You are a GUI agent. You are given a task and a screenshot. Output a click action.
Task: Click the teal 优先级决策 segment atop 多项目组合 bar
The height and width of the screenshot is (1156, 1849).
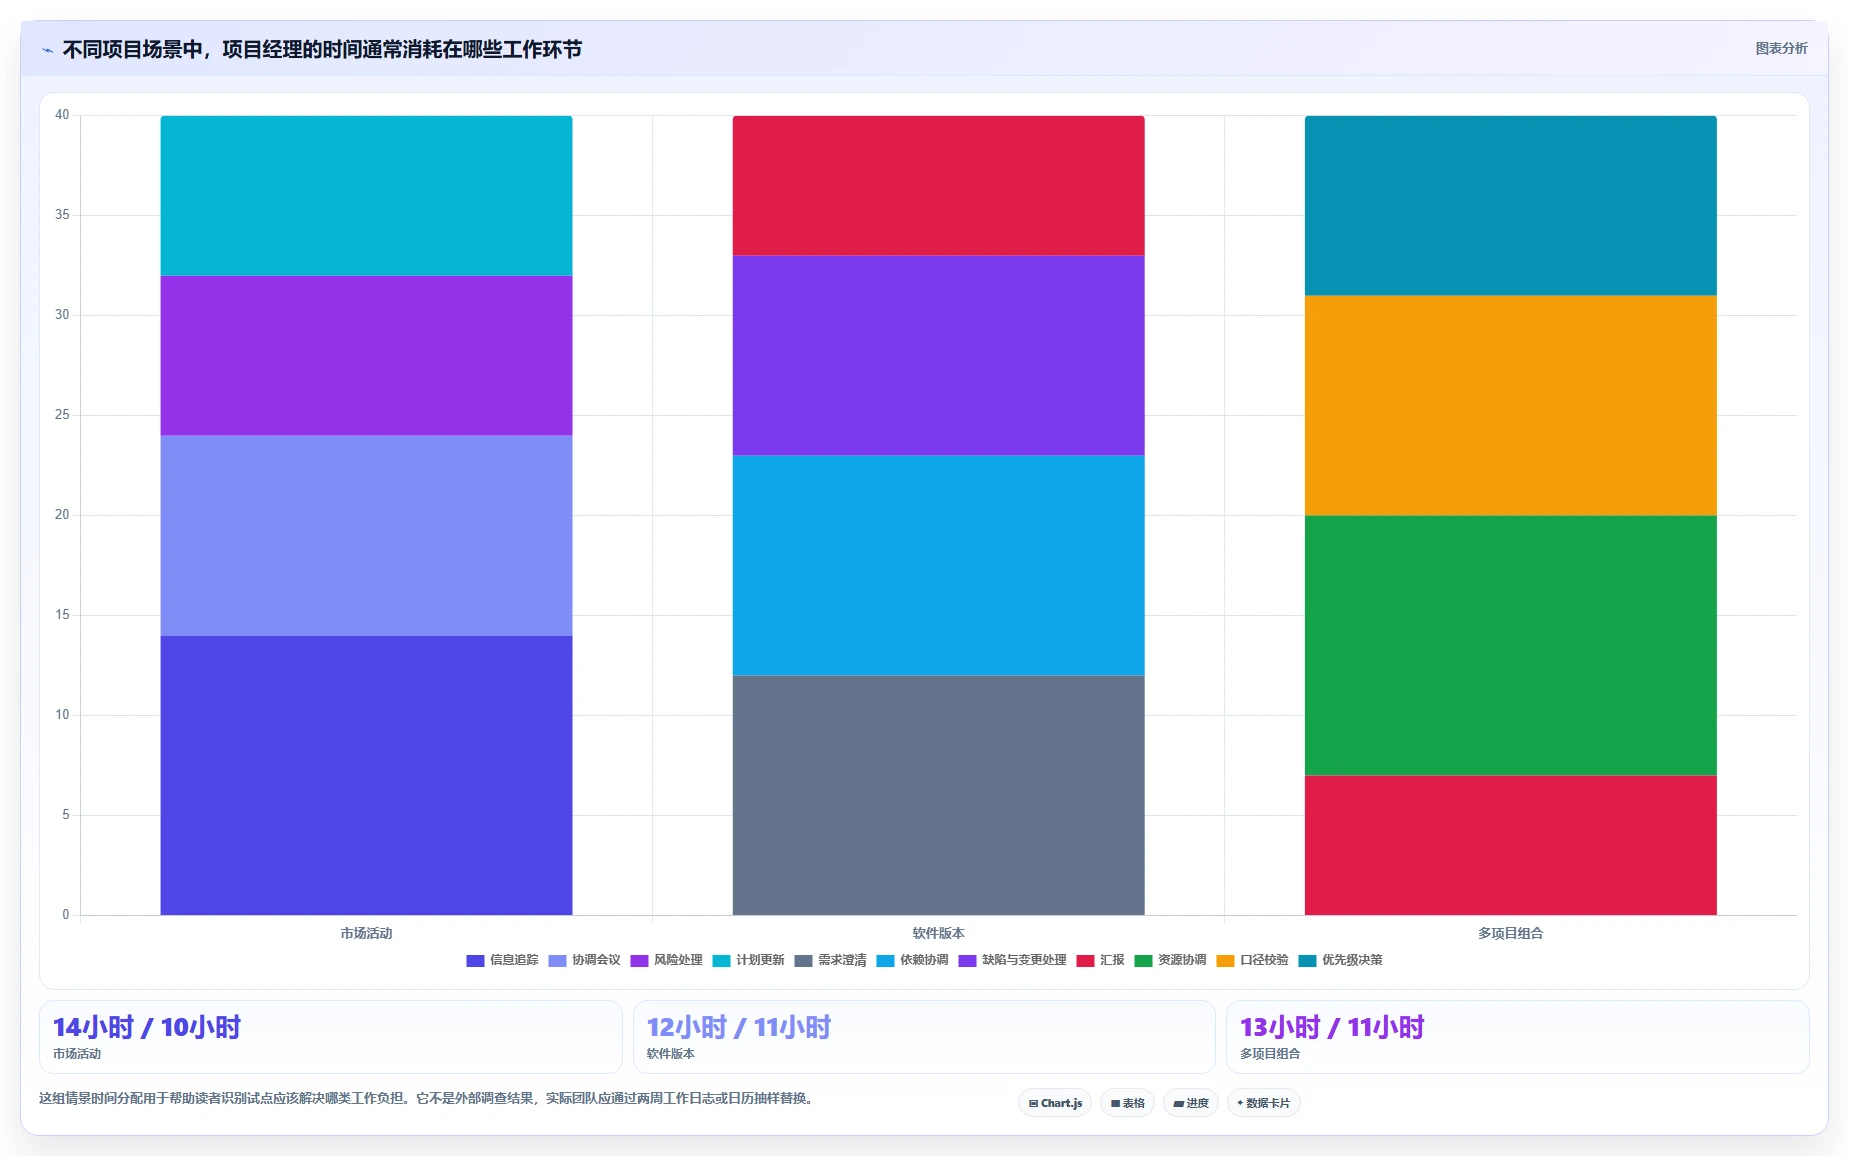(x=1510, y=206)
